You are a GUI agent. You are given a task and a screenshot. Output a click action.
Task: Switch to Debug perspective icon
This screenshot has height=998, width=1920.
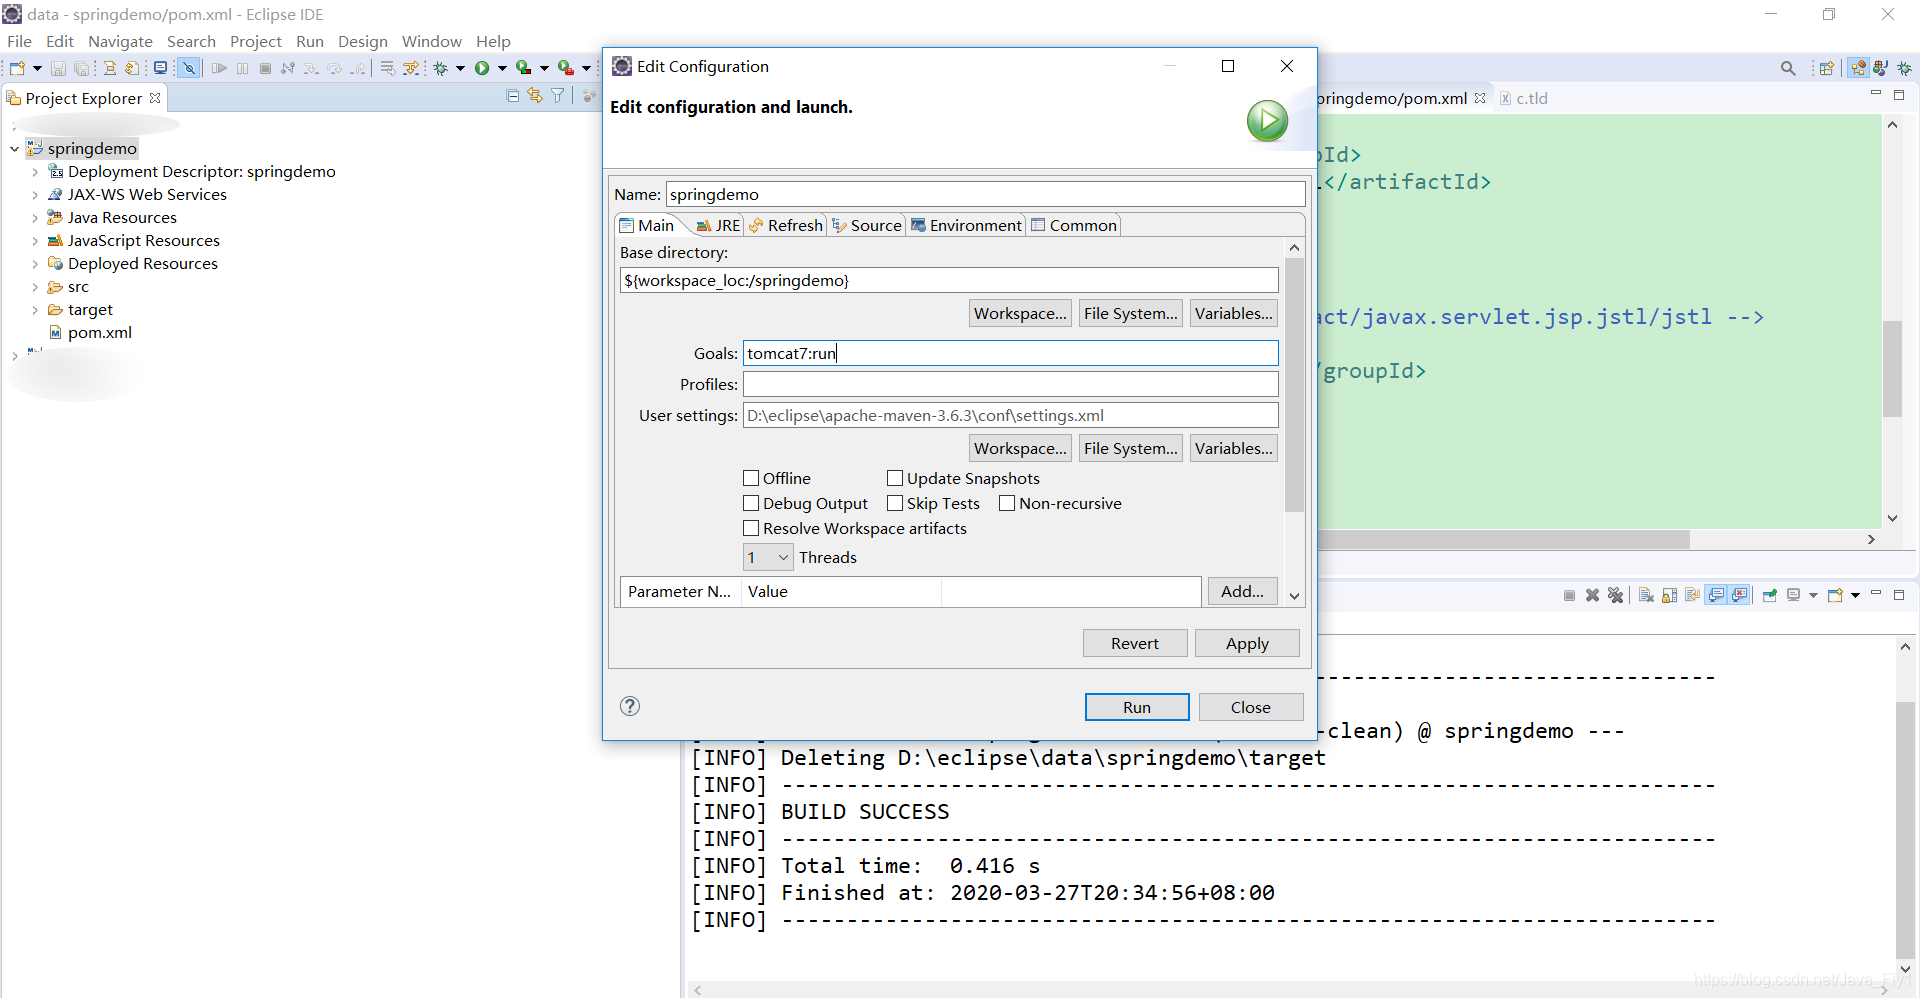(x=1904, y=68)
